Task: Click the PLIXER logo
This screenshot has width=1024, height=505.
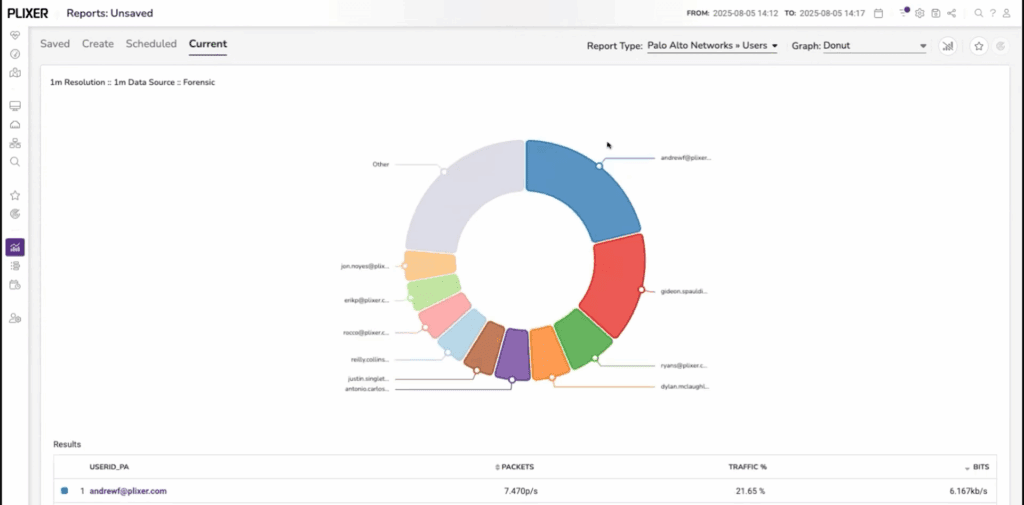Action: pos(27,13)
